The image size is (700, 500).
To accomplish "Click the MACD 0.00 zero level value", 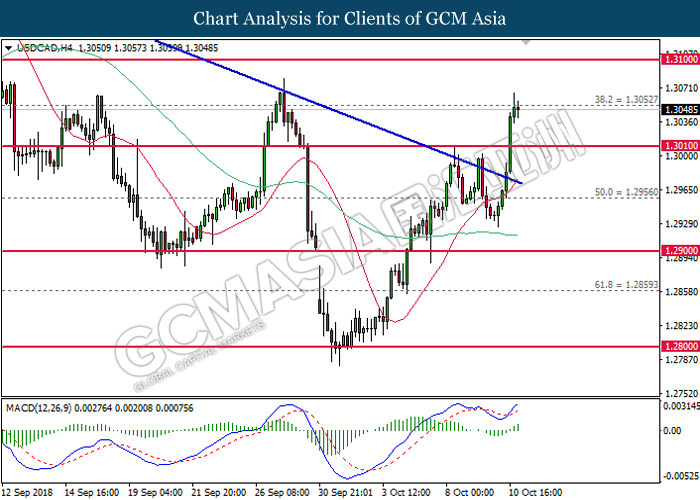I will coord(672,430).
